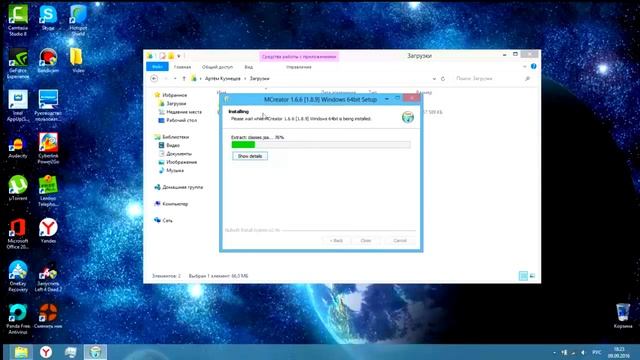640x360 pixels.
Task: Open the Video folder on desktop
Action: [x=78, y=60]
